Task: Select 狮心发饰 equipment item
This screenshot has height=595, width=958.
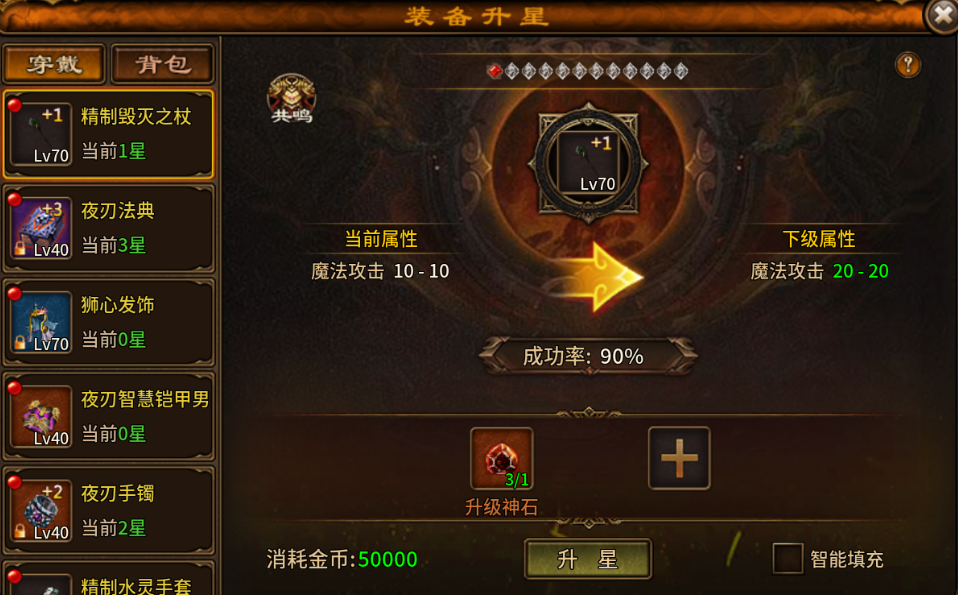Action: [109, 323]
